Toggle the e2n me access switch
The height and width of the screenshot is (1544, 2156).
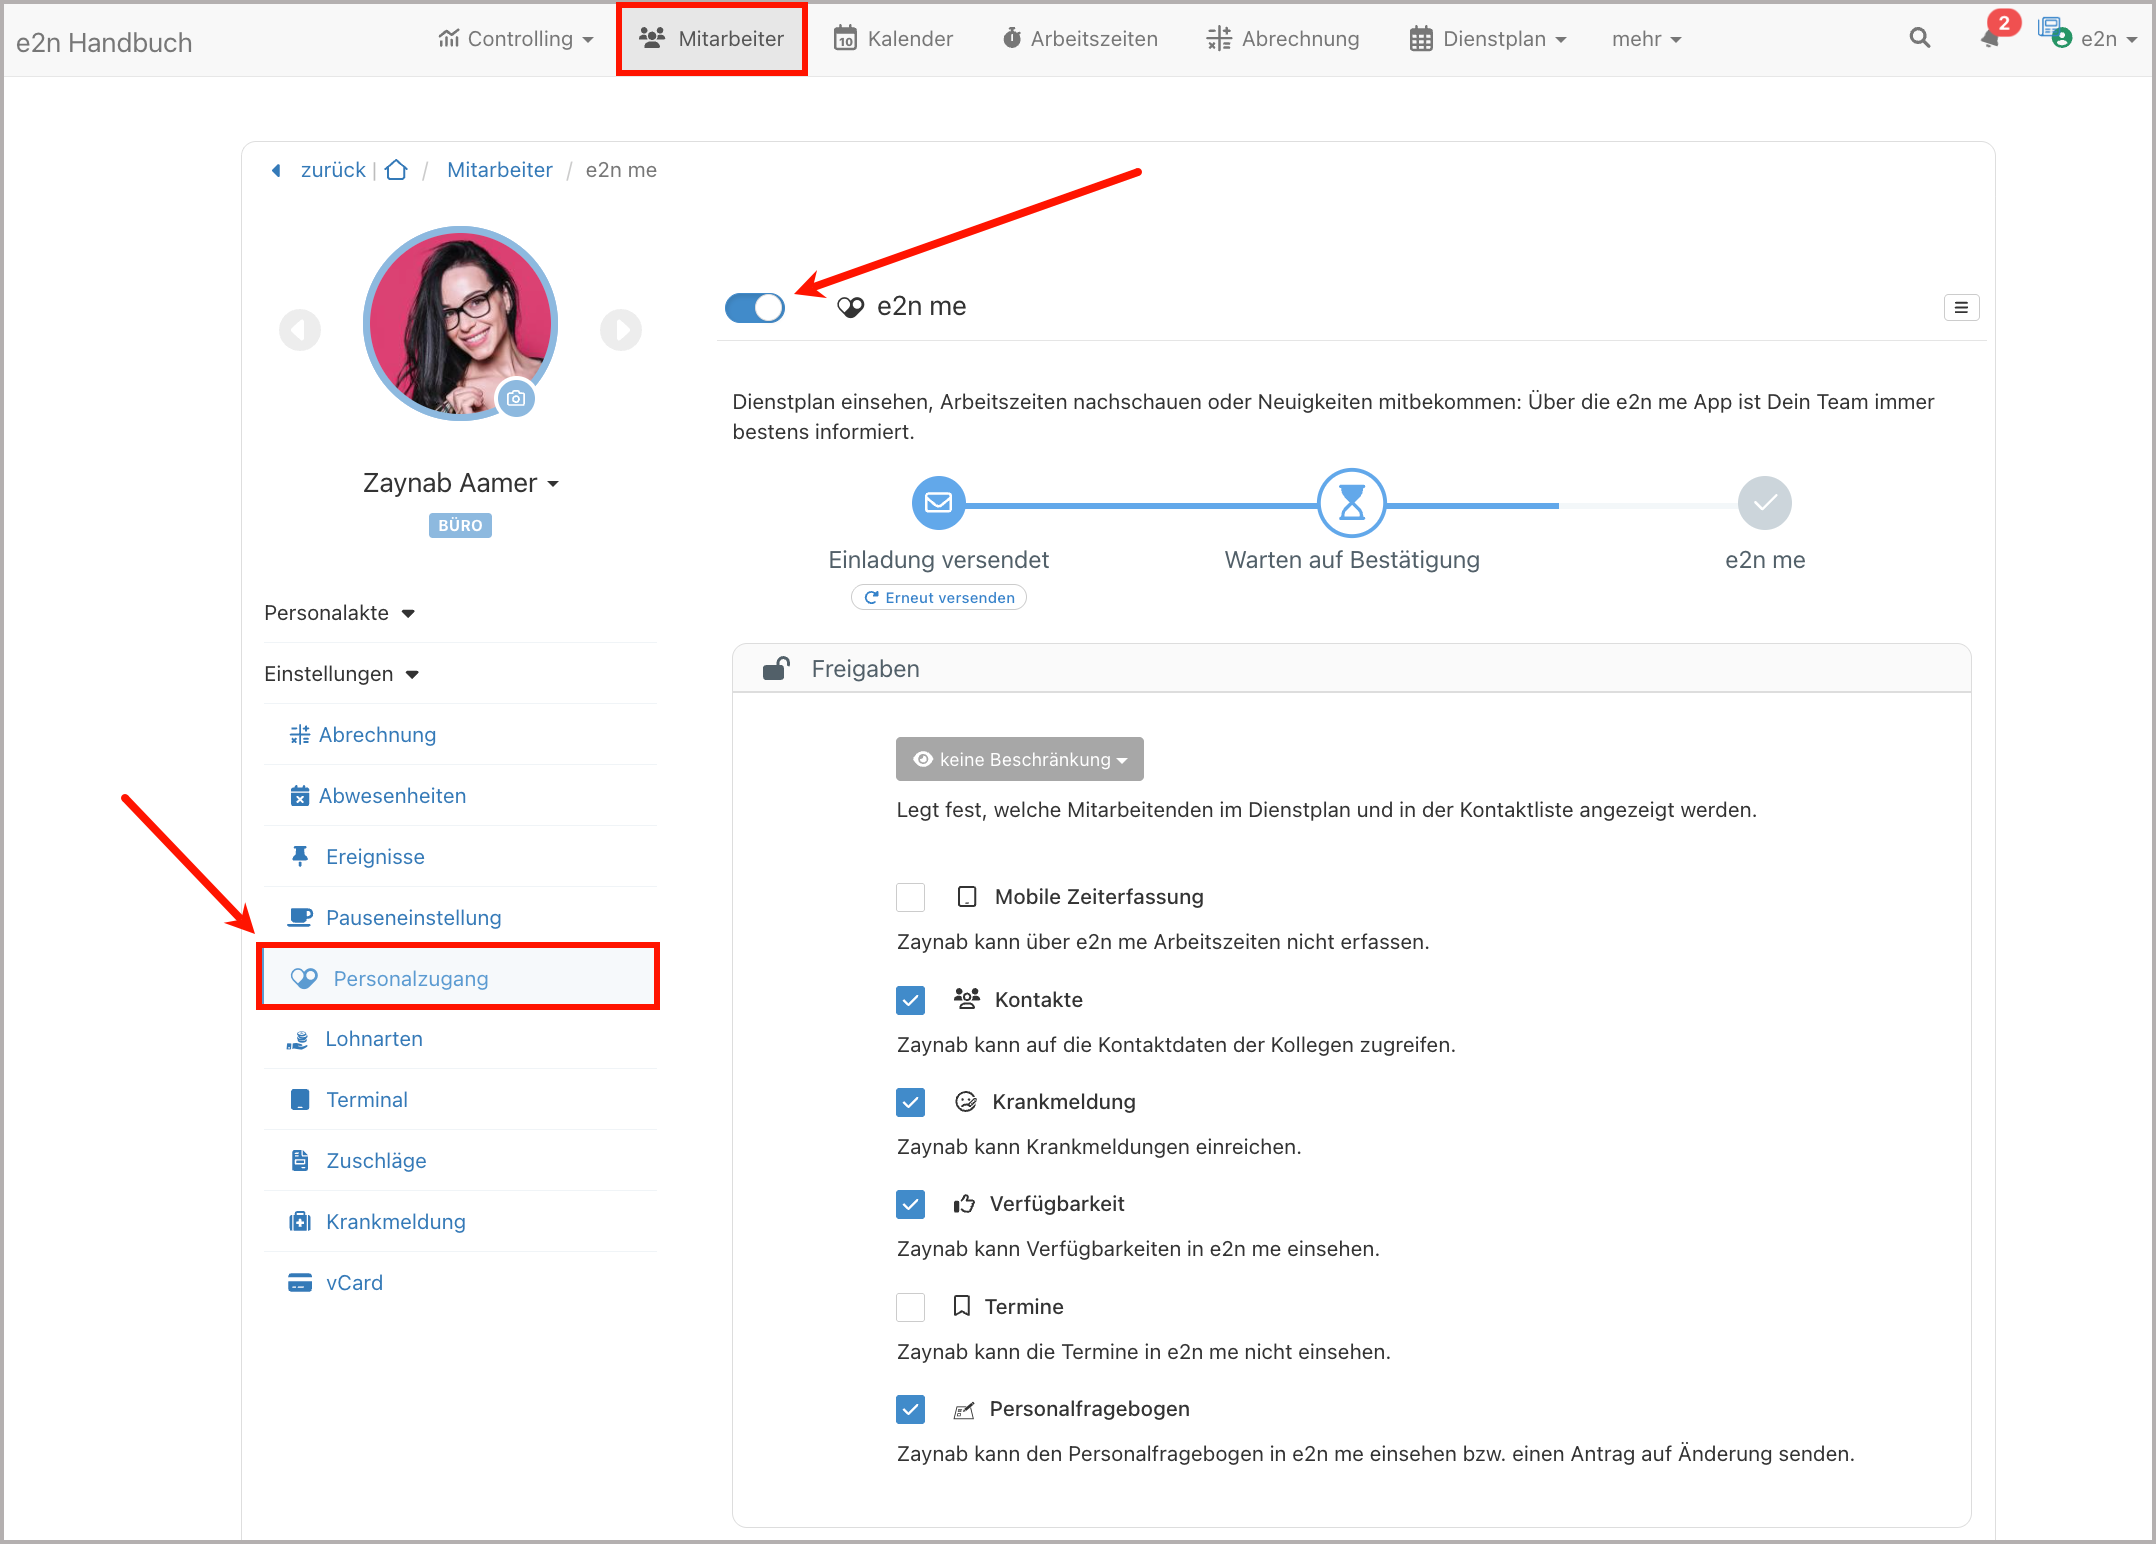click(755, 307)
